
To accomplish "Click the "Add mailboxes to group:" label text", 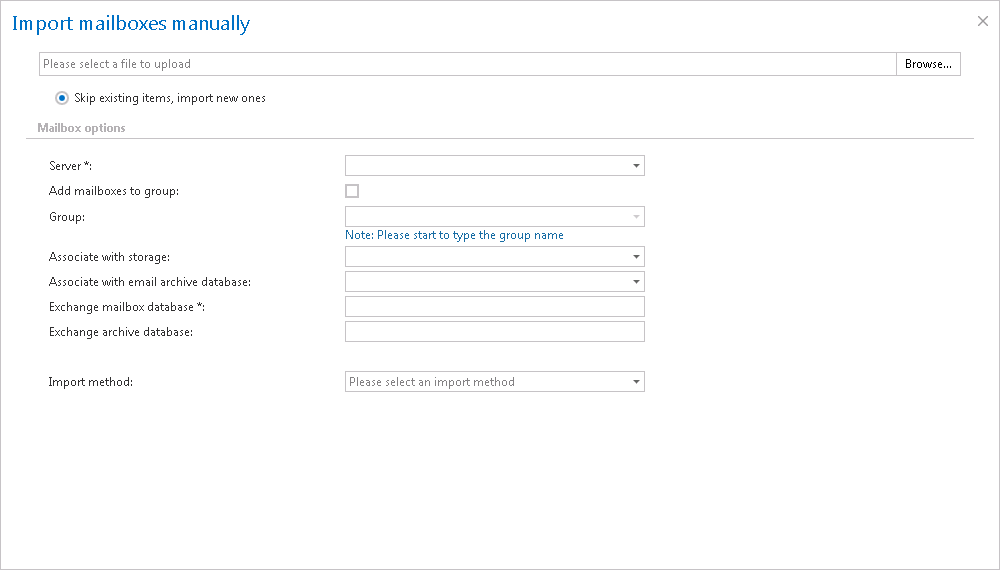I will pos(114,191).
